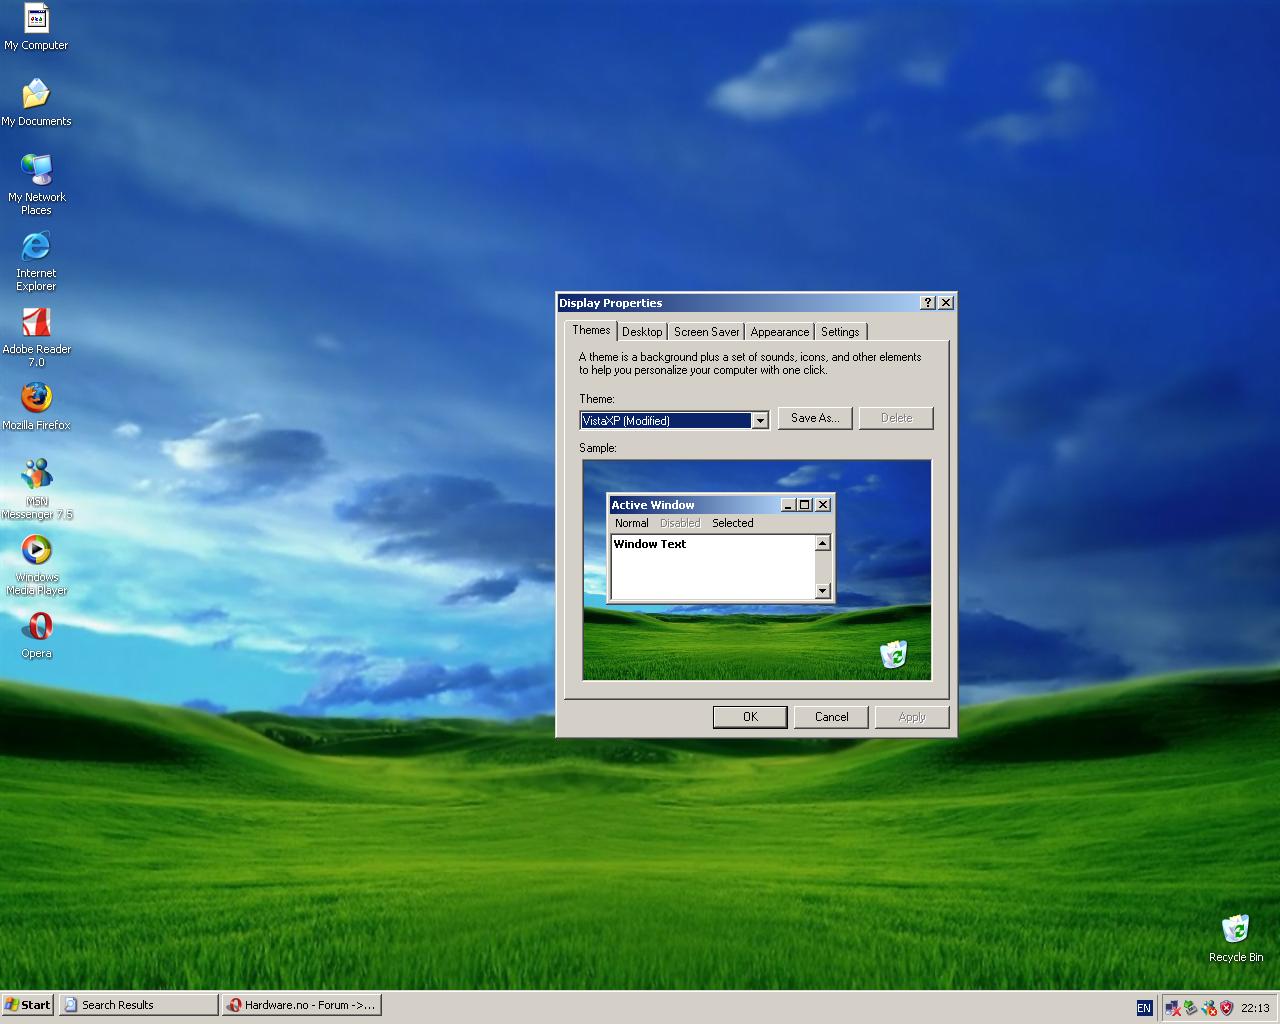Click the help question mark button
Image resolution: width=1280 pixels, height=1024 pixels.
point(927,303)
